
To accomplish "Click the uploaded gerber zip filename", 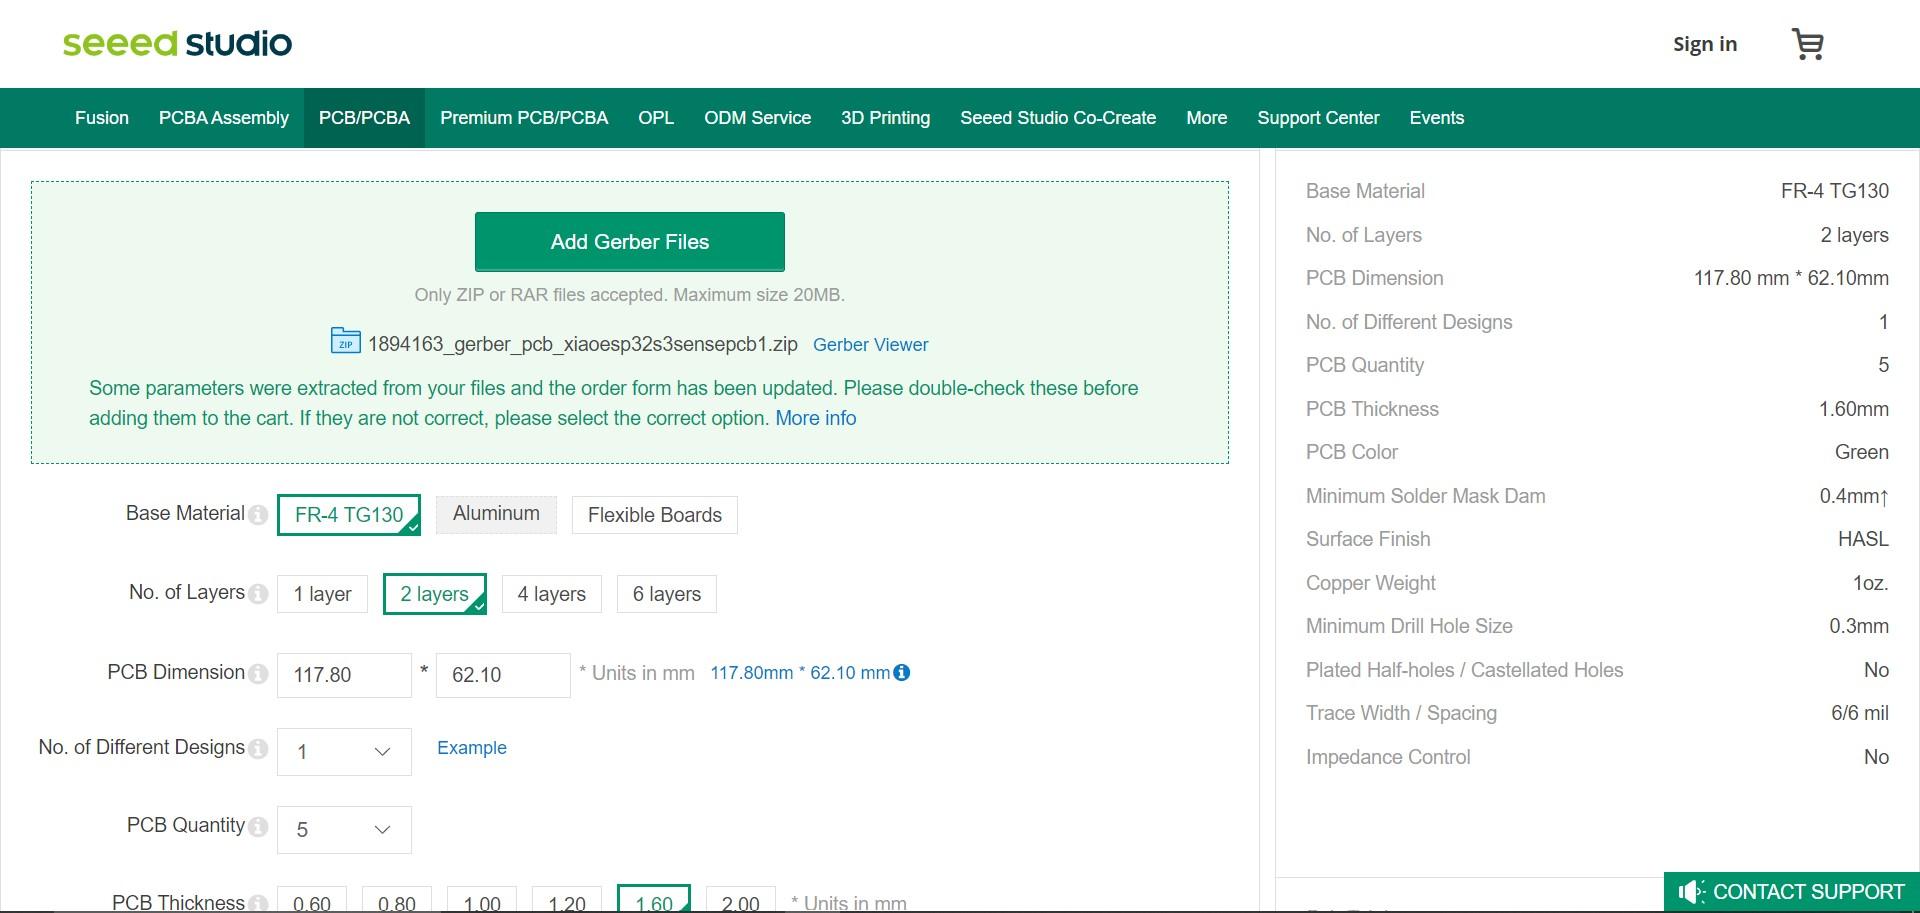I will [x=583, y=344].
